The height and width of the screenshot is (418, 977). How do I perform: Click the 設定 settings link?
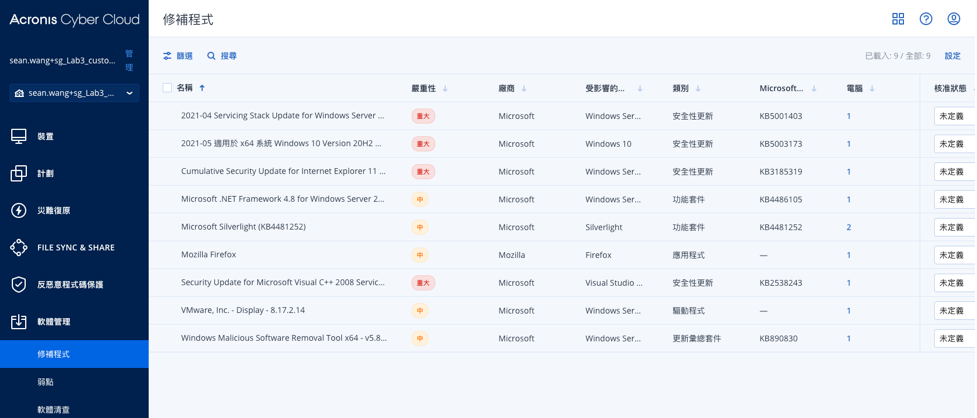click(953, 56)
